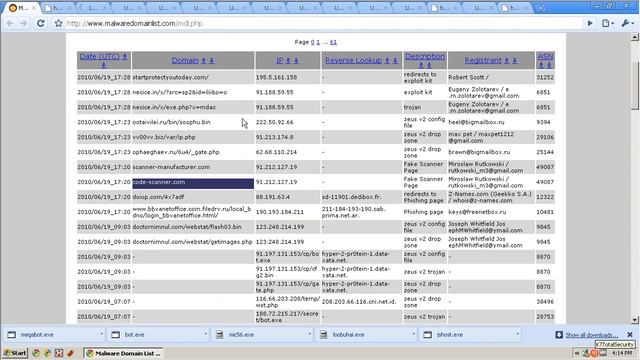Click the K7TotalSecurity tray icon
640x360 pixels.
point(594,353)
